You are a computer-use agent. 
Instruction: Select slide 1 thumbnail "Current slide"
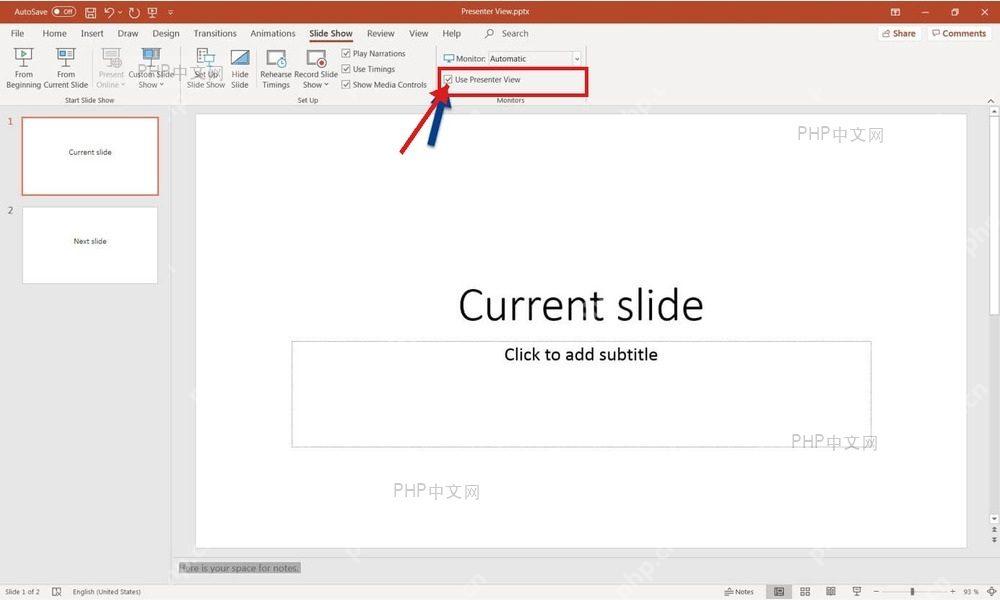point(90,156)
